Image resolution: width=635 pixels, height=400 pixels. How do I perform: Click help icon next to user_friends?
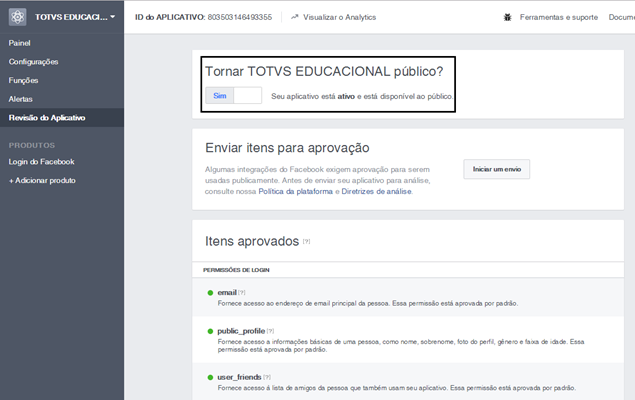267,377
